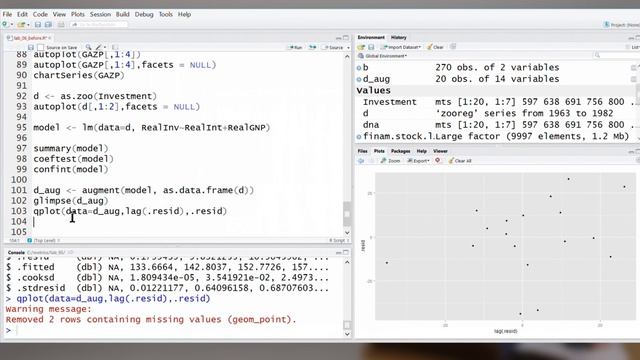Click the code tools wand icon
The image size is (640, 360).
98,47
